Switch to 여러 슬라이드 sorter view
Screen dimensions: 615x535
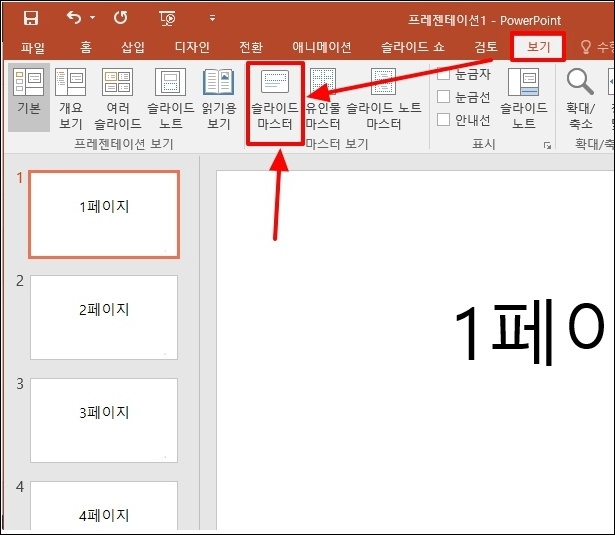[x=118, y=98]
